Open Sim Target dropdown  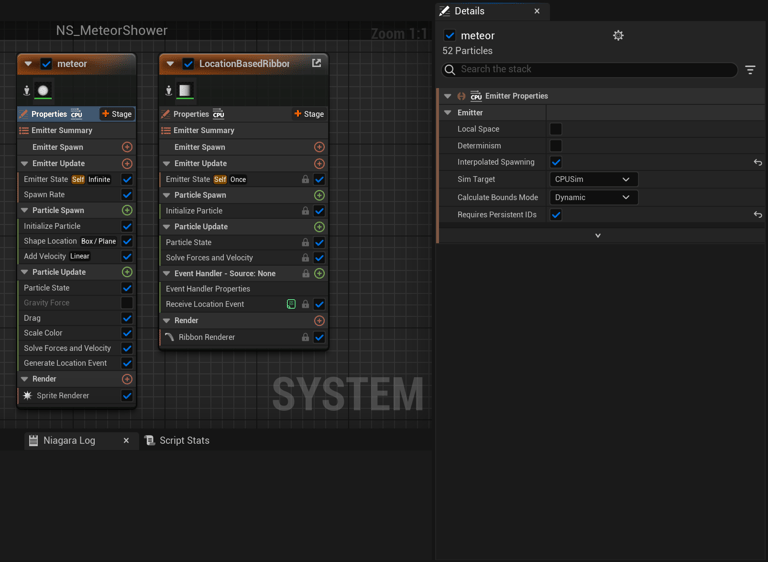[x=594, y=179]
